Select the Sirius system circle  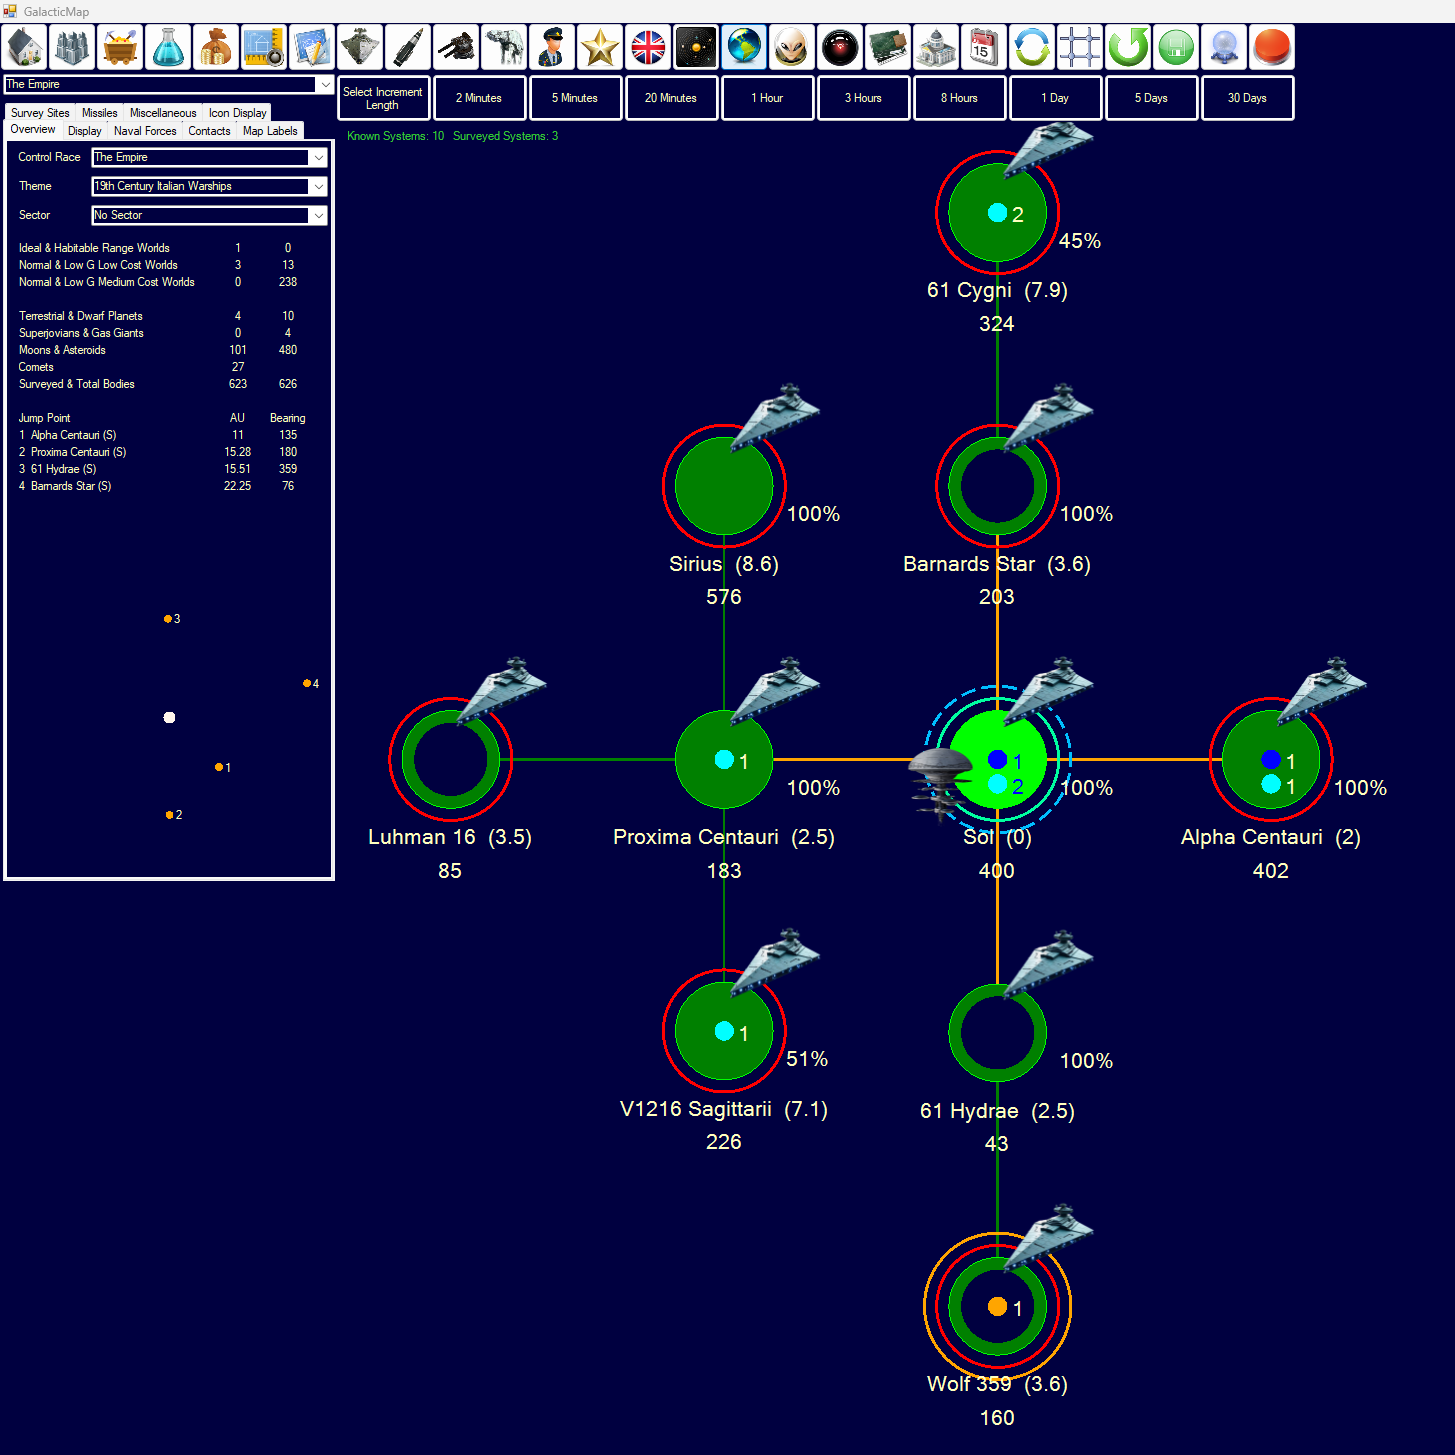pos(724,486)
